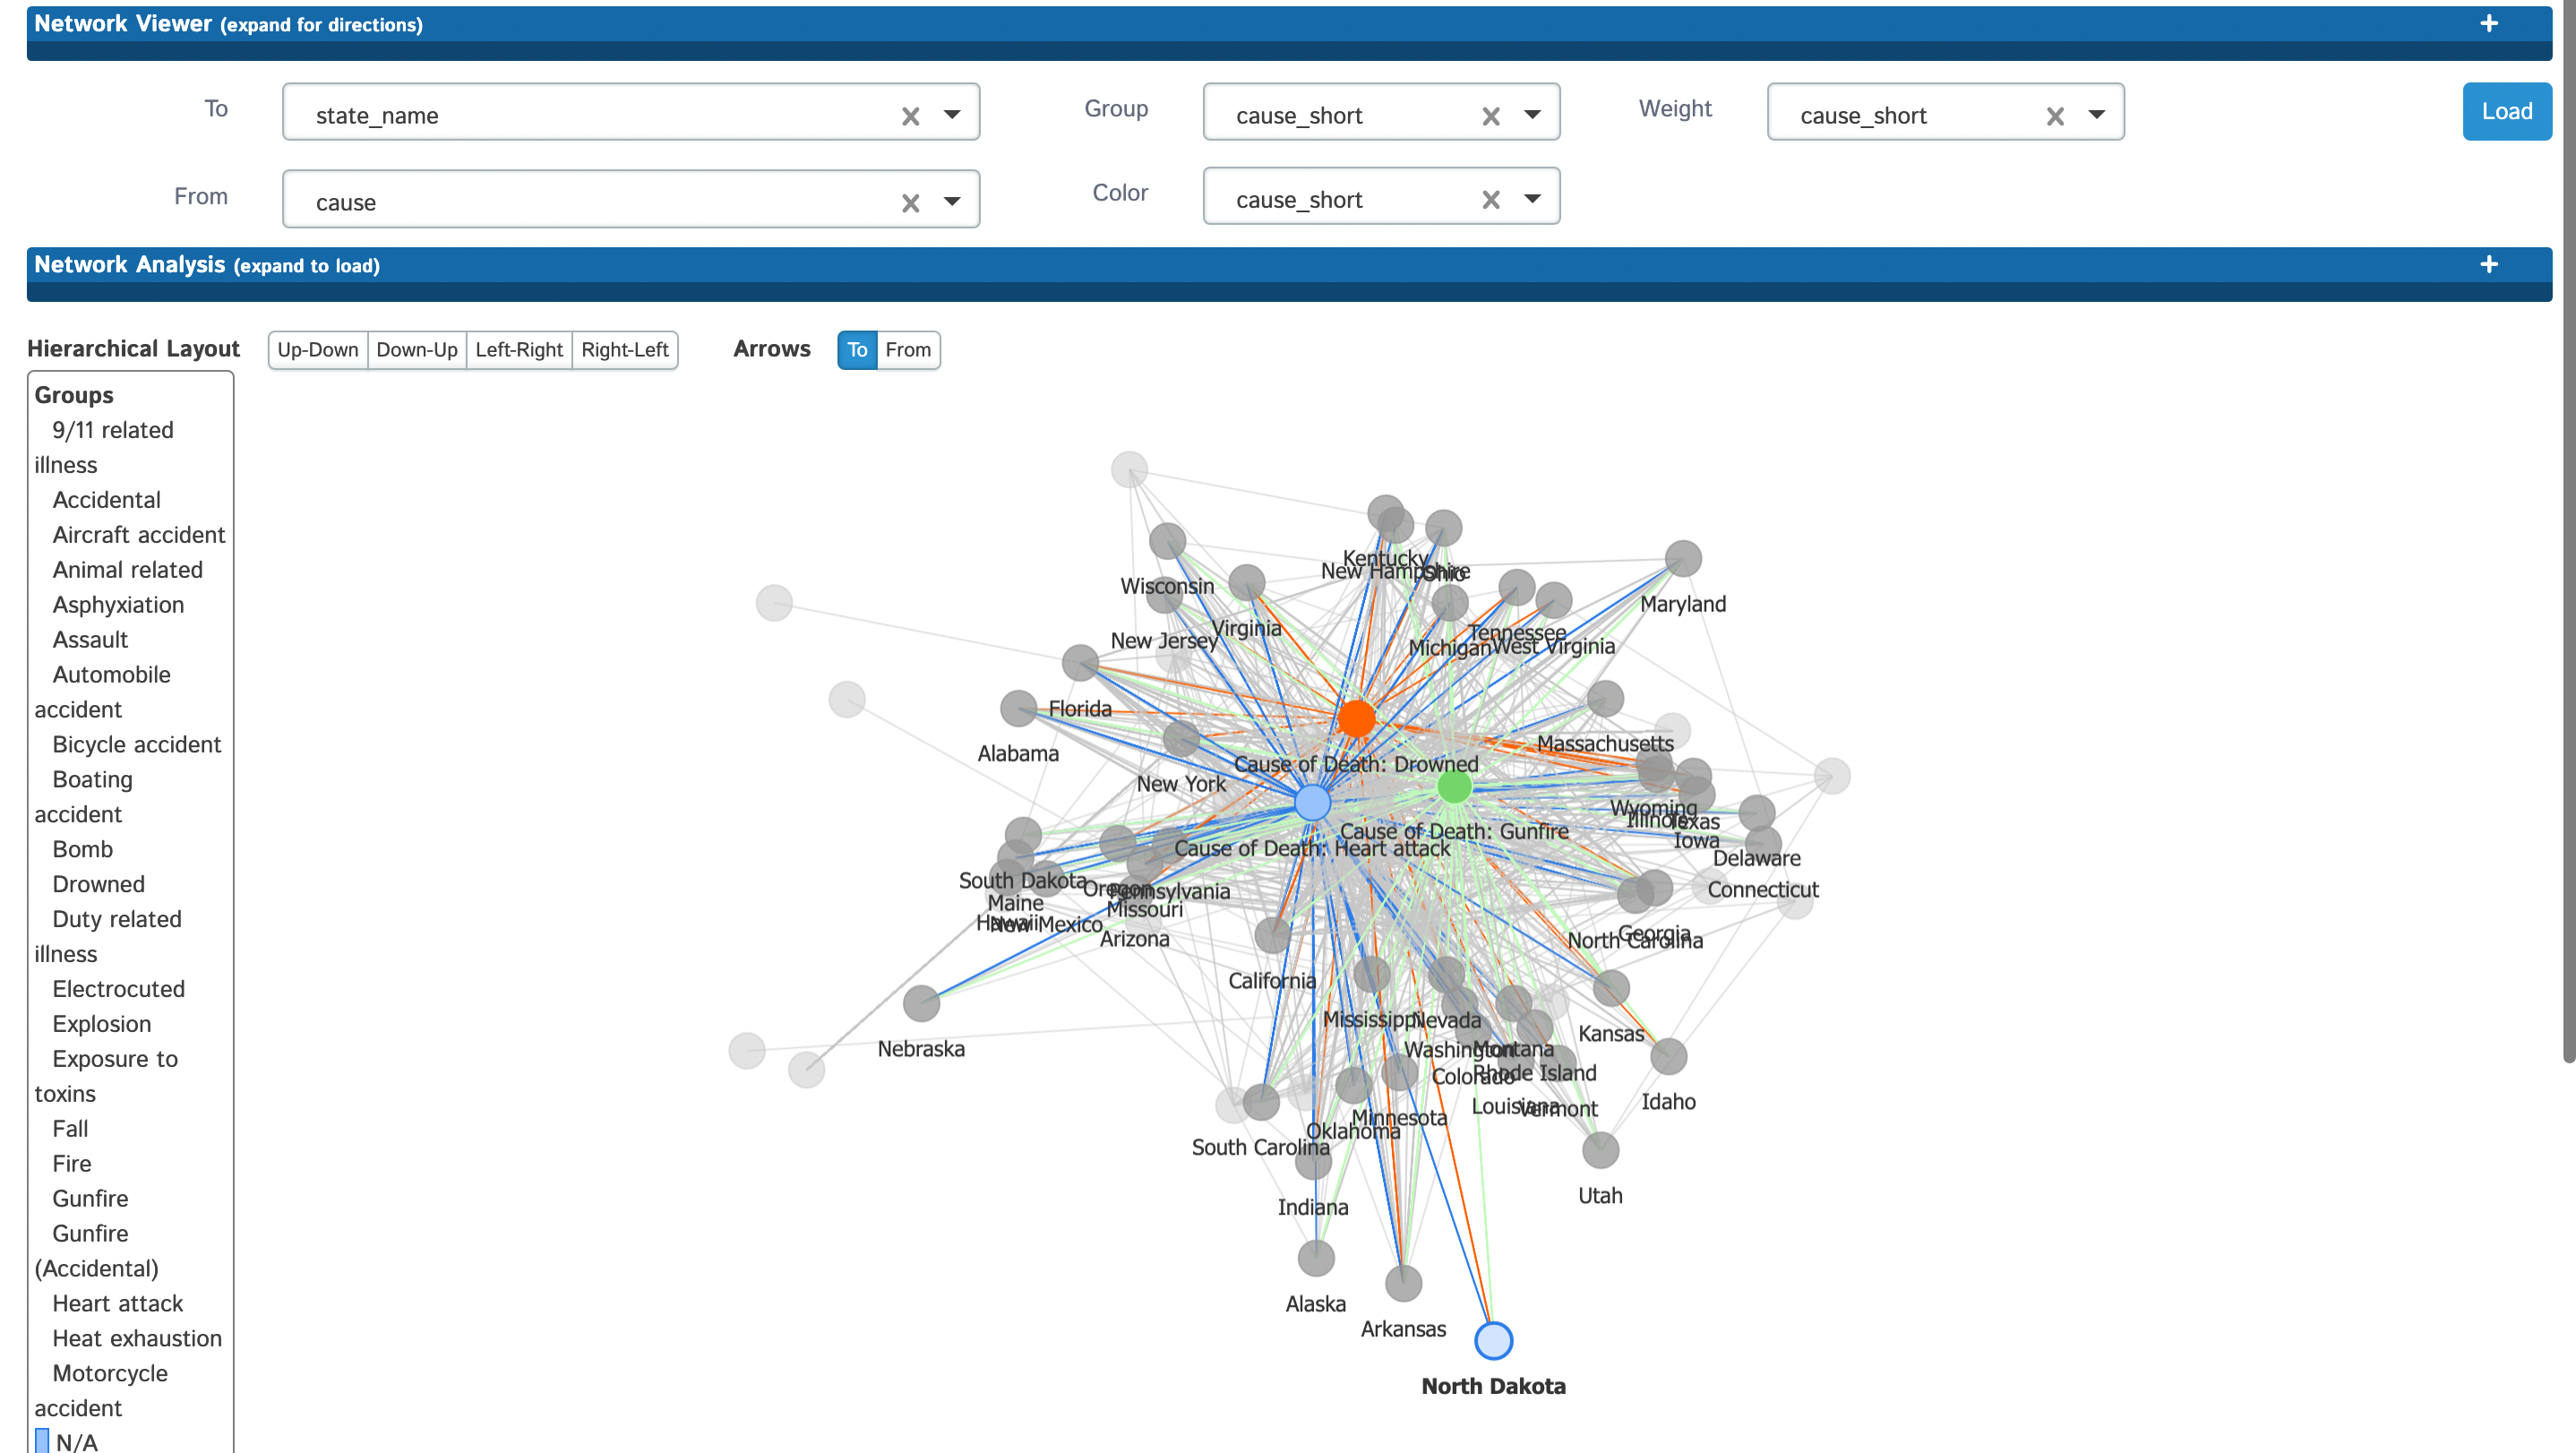Clear the cause selection in From field
This screenshot has width=2576, height=1453.
click(909, 203)
